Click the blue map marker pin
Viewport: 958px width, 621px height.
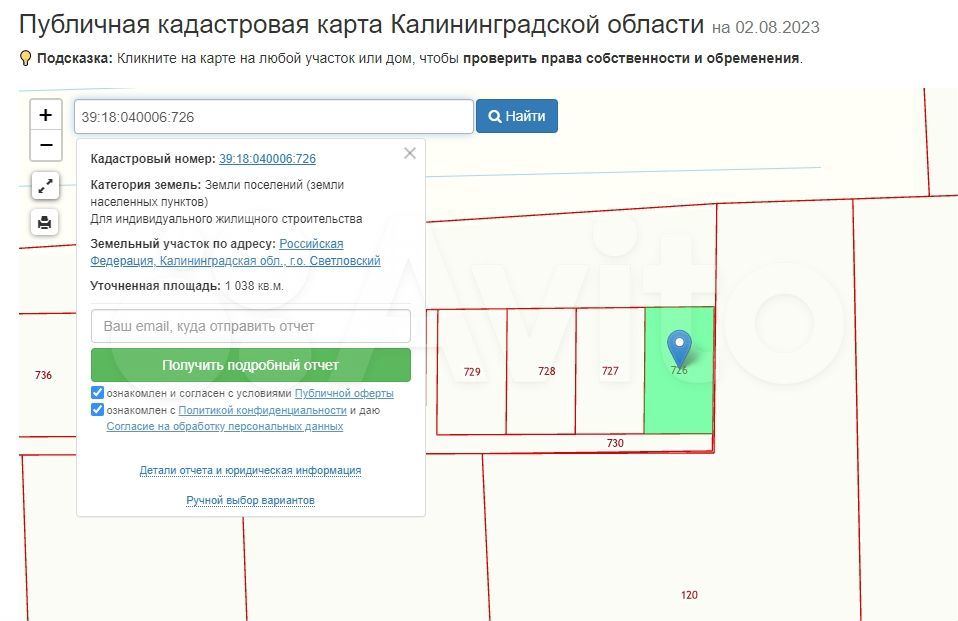[x=680, y=347]
